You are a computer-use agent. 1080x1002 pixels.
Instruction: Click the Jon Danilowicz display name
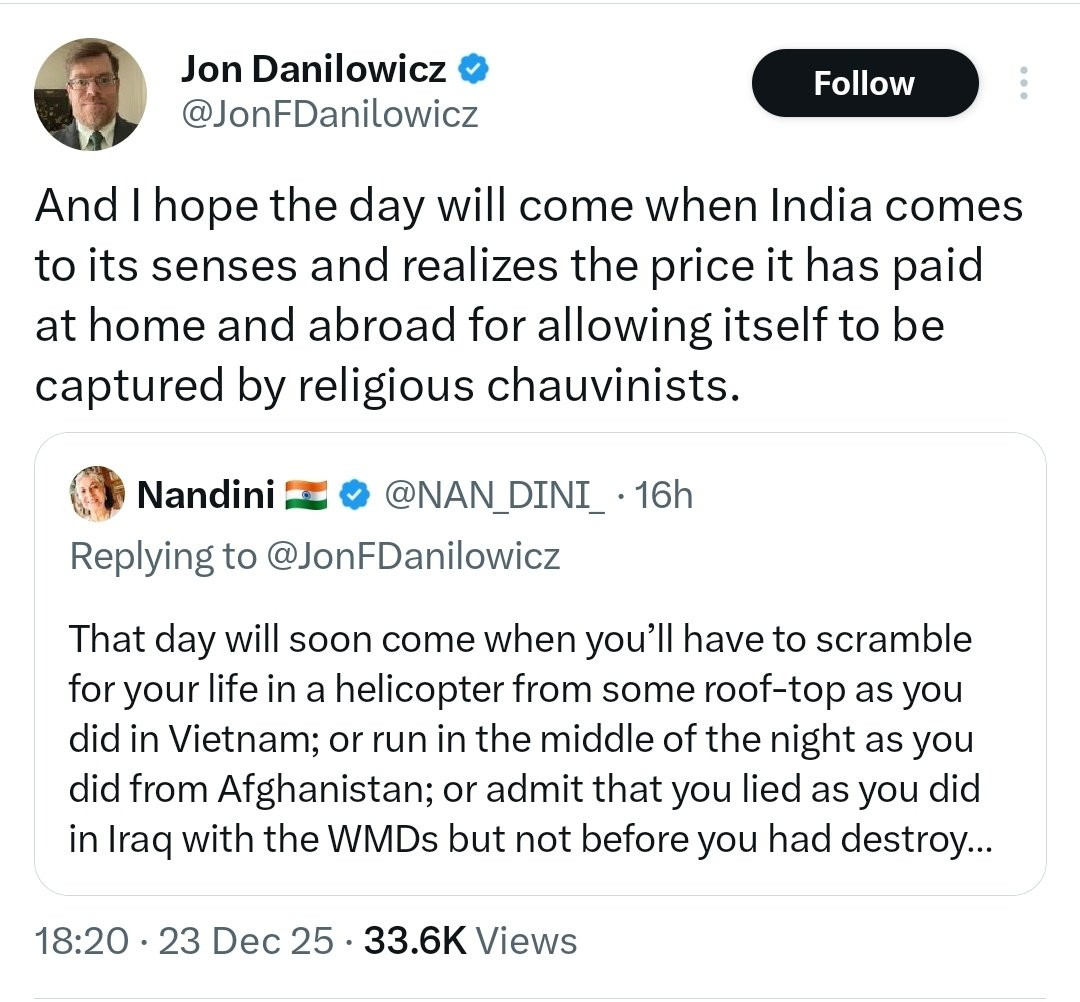click(x=315, y=68)
